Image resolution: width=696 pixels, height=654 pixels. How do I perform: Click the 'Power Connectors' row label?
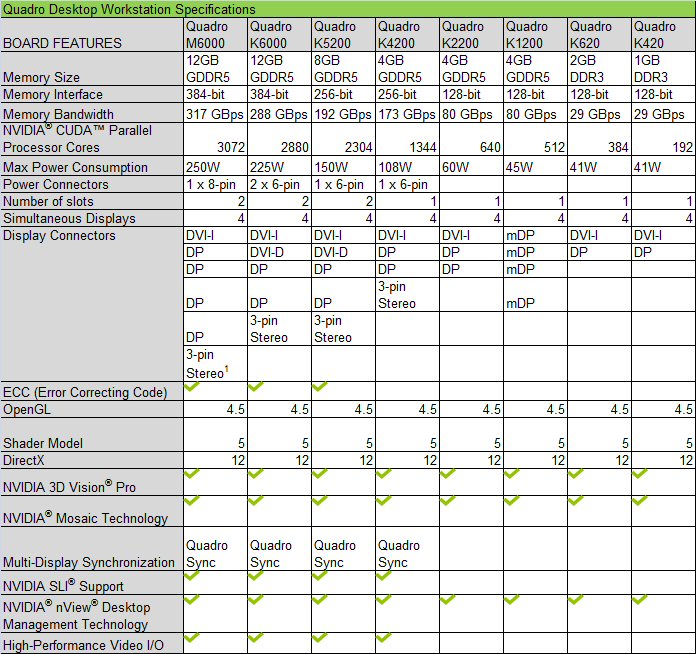pyautogui.click(x=55, y=184)
